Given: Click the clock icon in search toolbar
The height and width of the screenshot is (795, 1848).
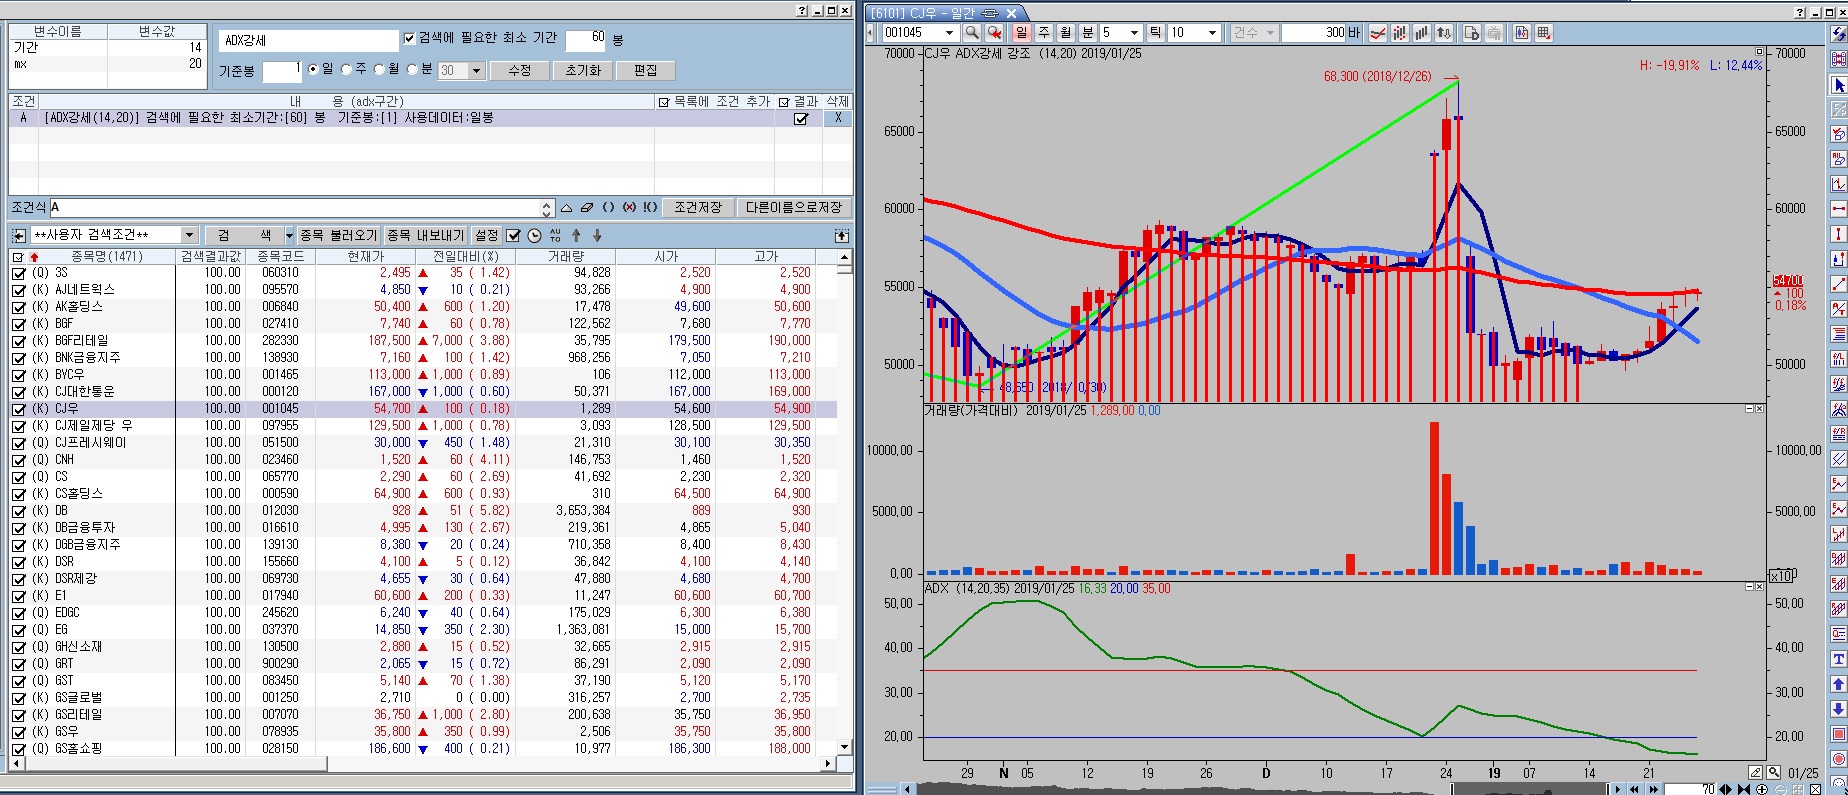Looking at the screenshot, I should (x=534, y=236).
